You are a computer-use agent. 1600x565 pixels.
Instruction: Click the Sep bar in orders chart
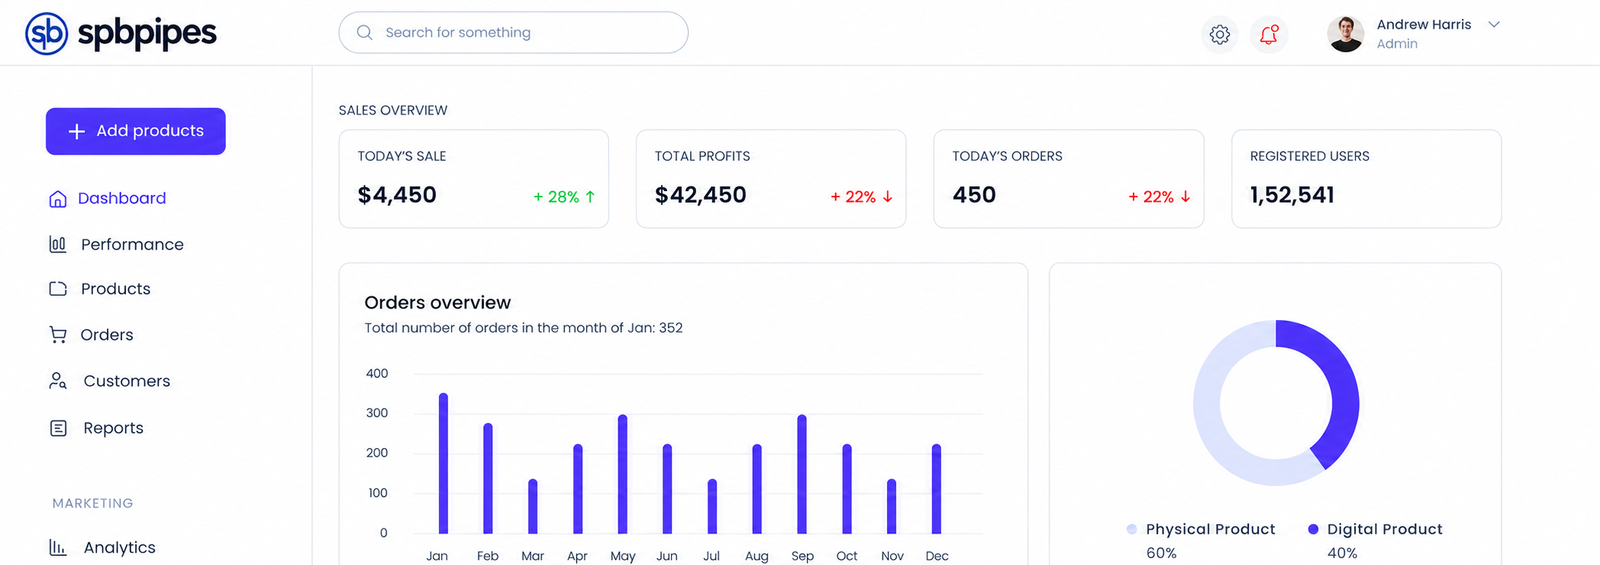[x=802, y=474]
